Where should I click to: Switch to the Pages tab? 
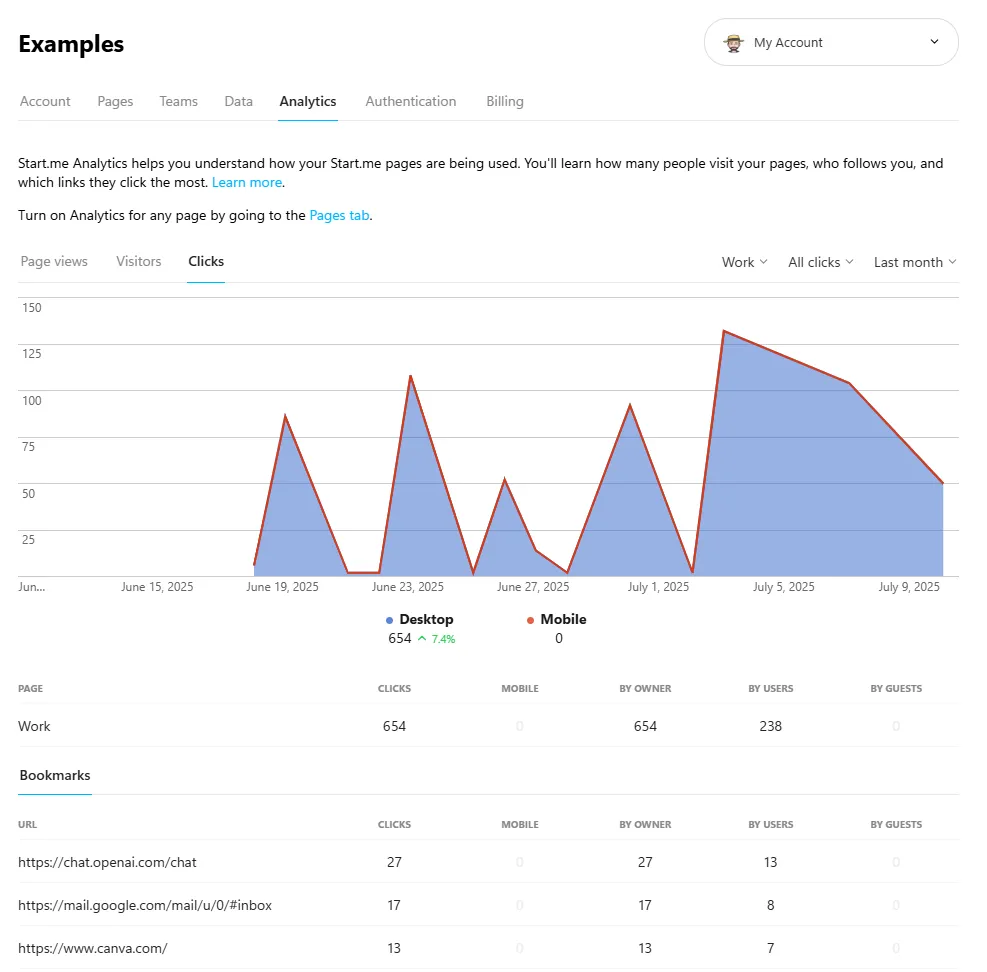(x=115, y=101)
